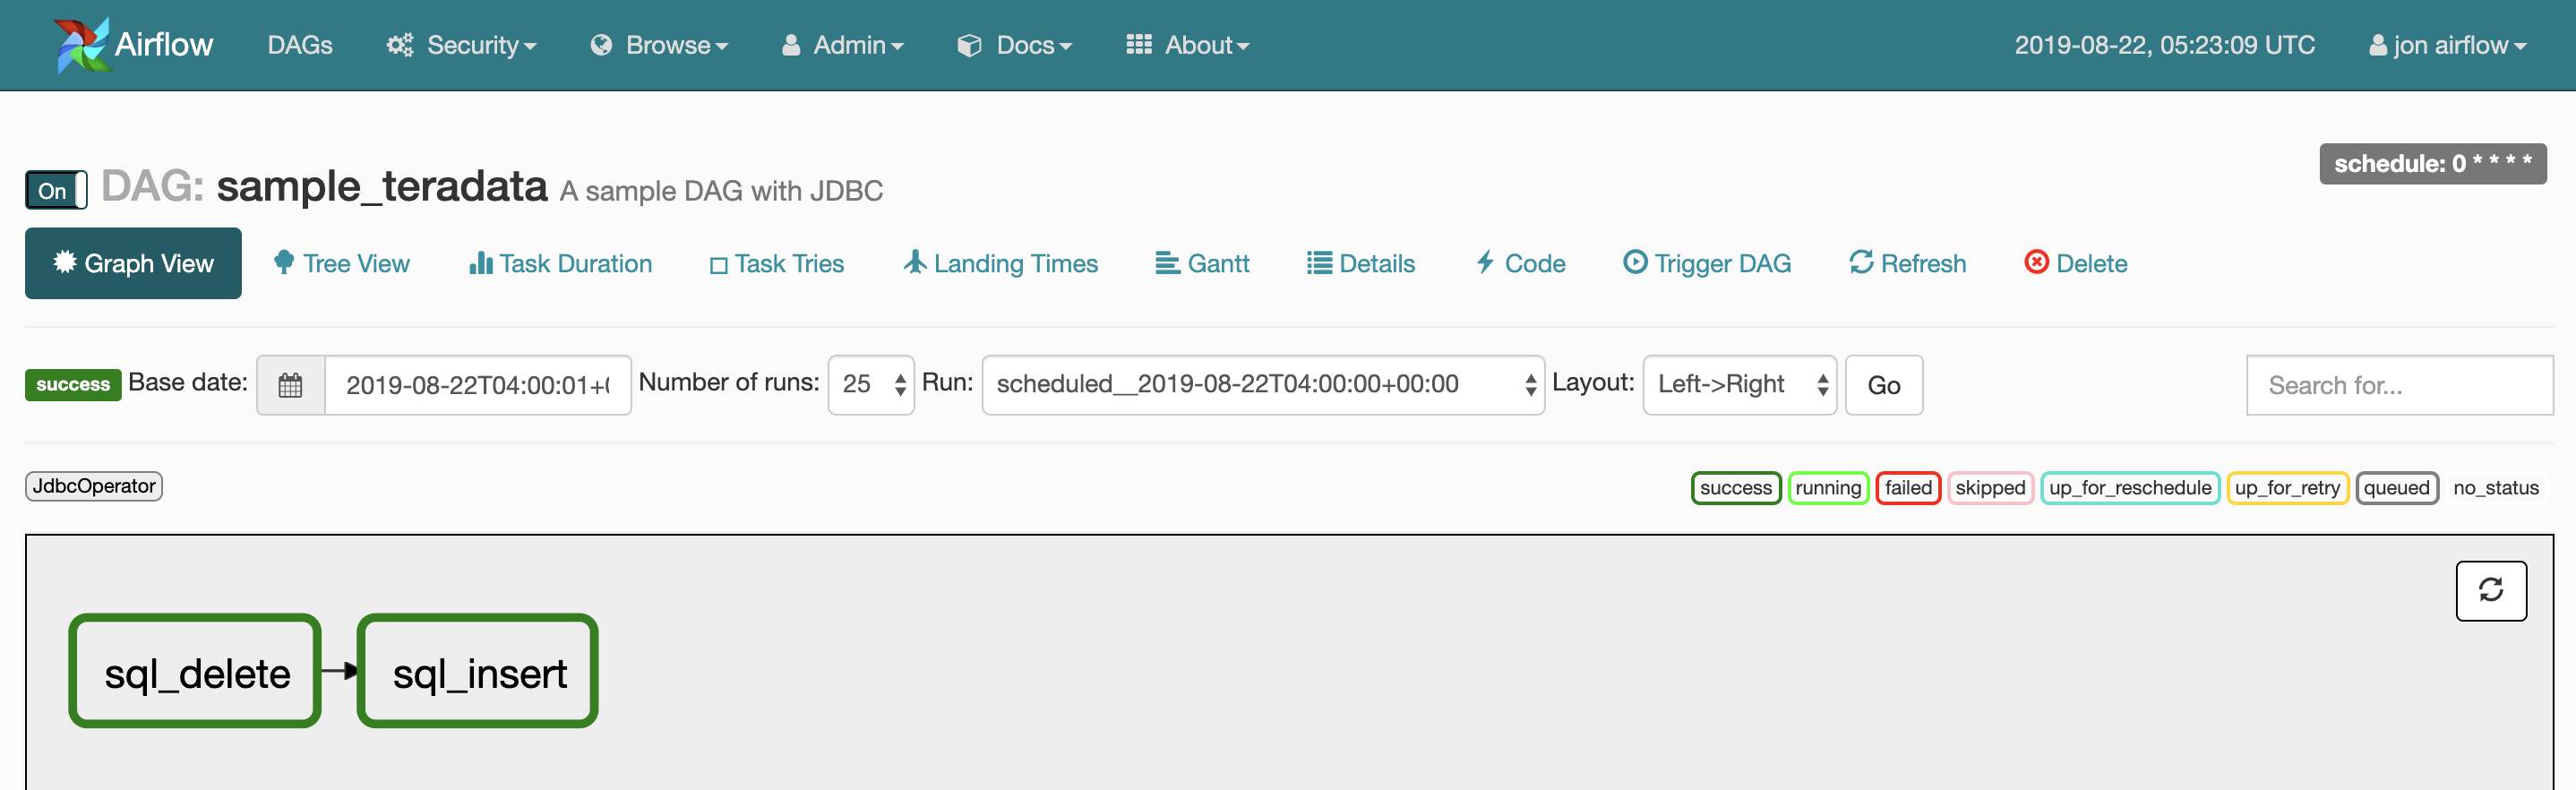Click the queued status legend box
This screenshot has width=2576, height=790.
click(2397, 488)
